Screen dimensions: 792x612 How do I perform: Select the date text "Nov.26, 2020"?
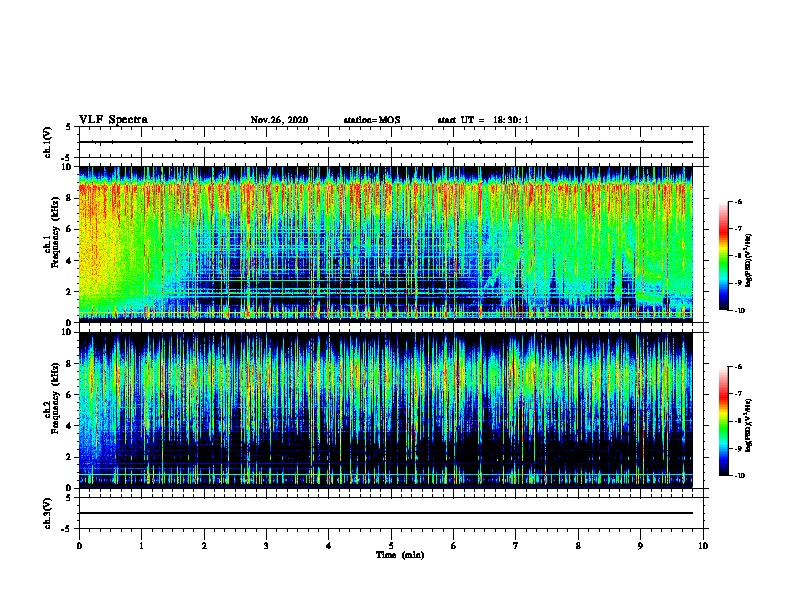pyautogui.click(x=279, y=120)
